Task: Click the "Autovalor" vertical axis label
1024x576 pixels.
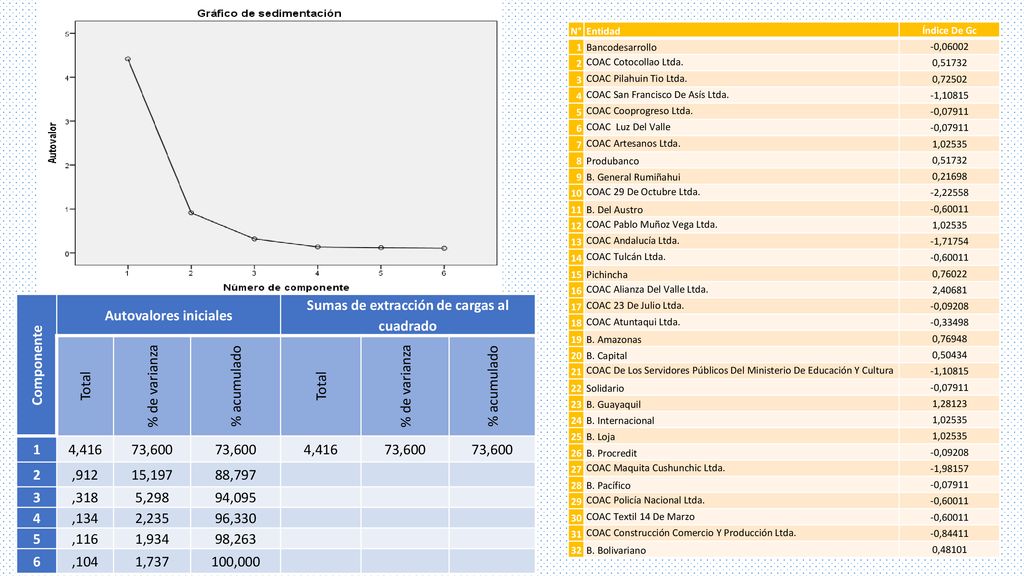Action: coord(53,142)
